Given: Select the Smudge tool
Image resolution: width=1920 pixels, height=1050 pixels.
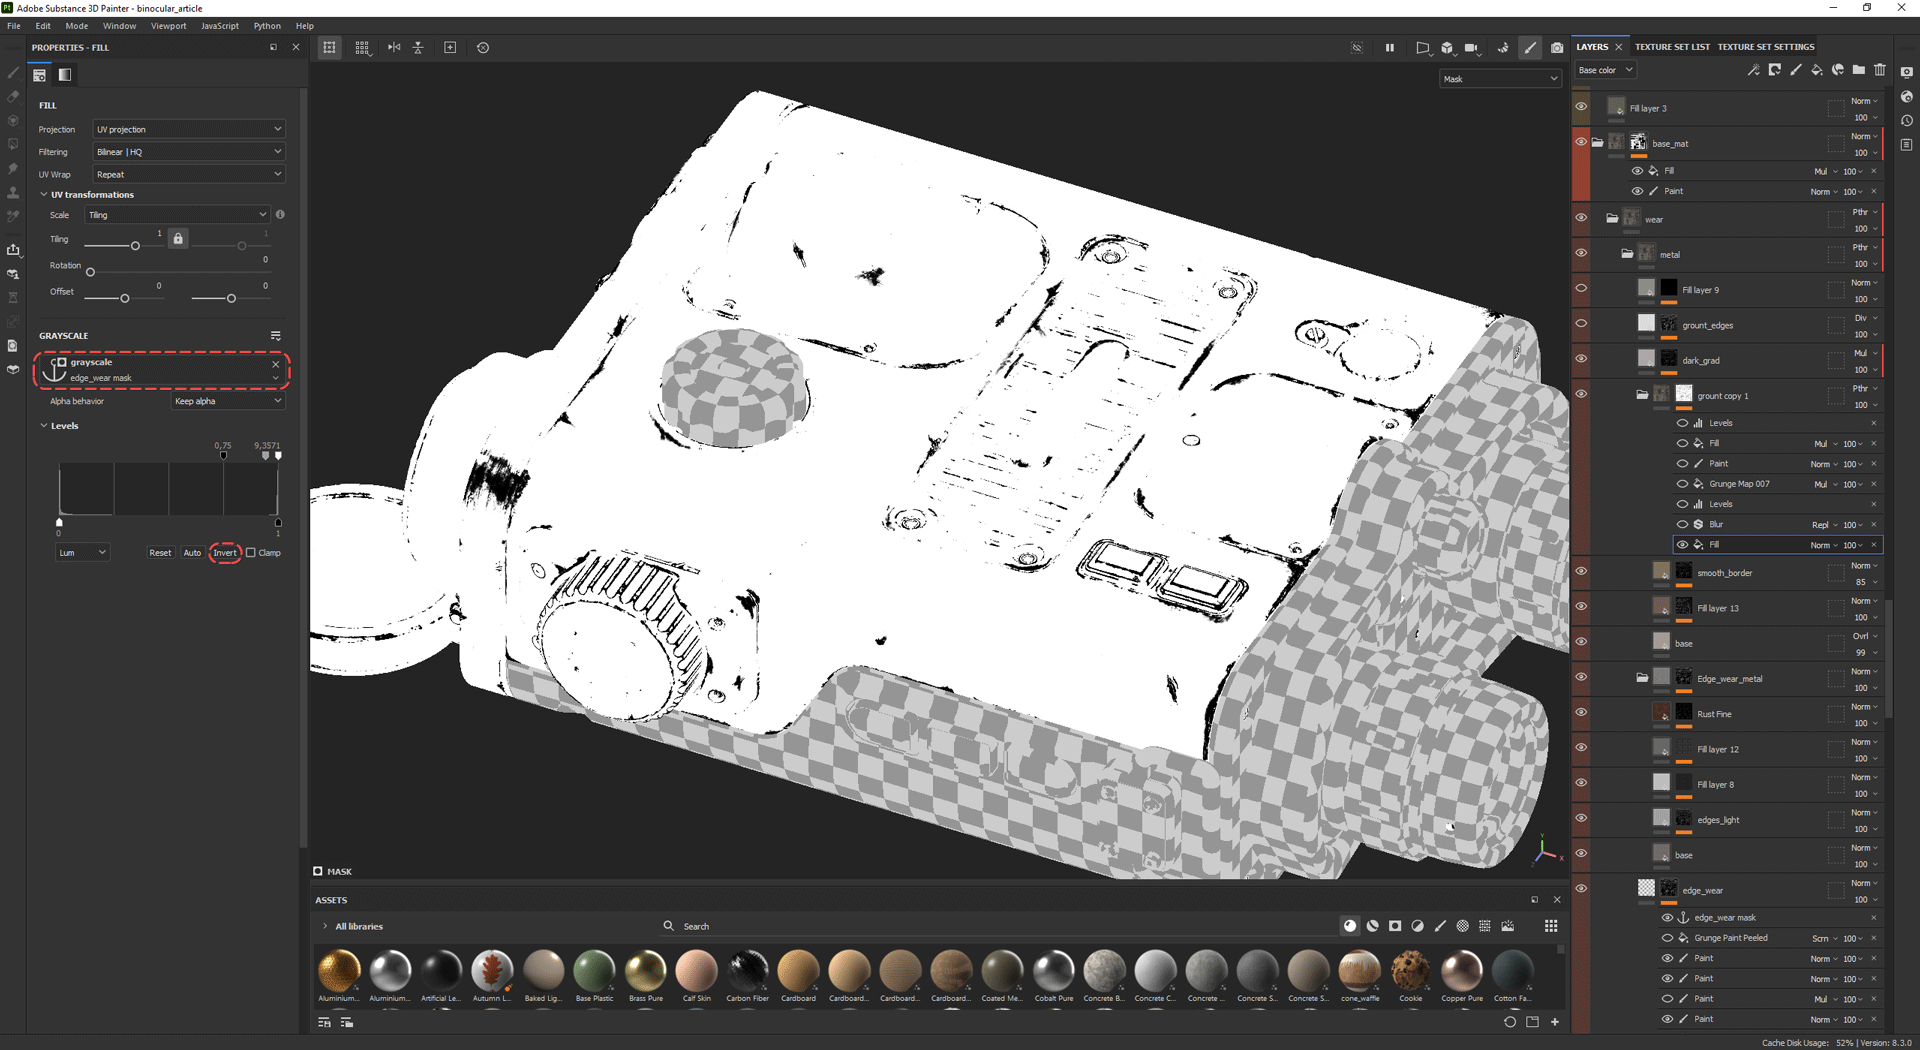Looking at the screenshot, I should pos(13,169).
